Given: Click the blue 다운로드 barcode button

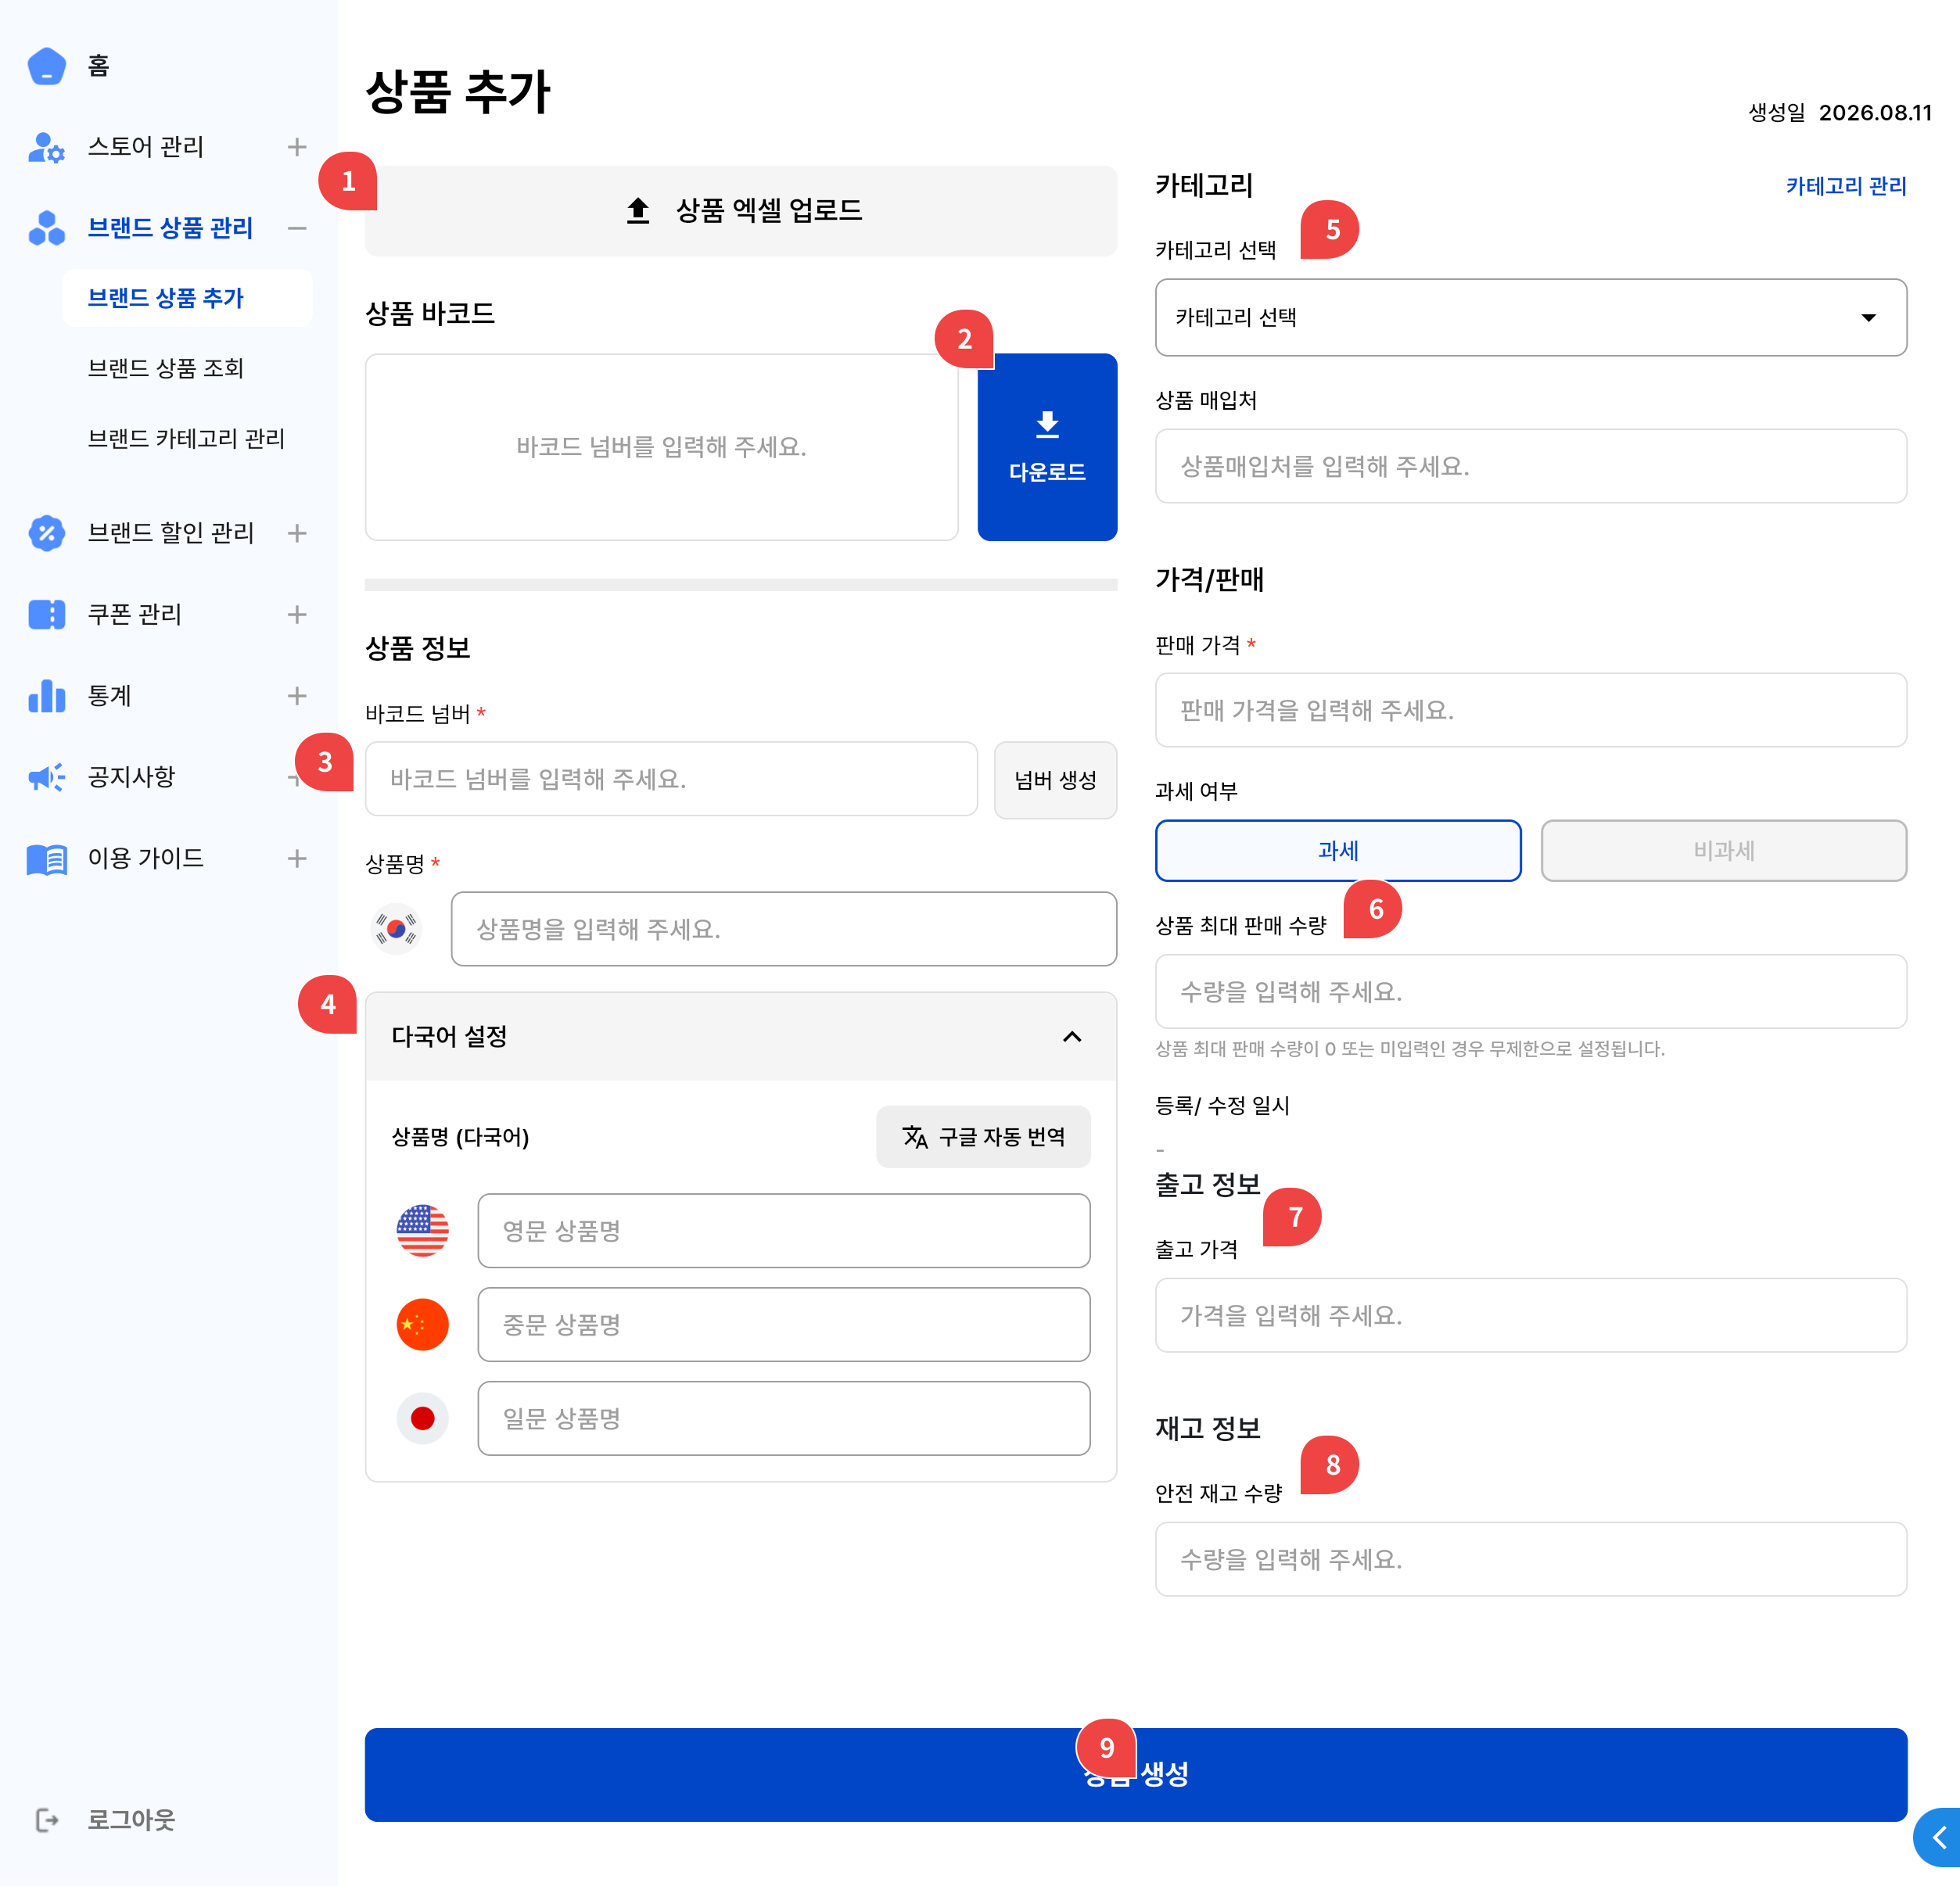Looking at the screenshot, I should (1047, 447).
